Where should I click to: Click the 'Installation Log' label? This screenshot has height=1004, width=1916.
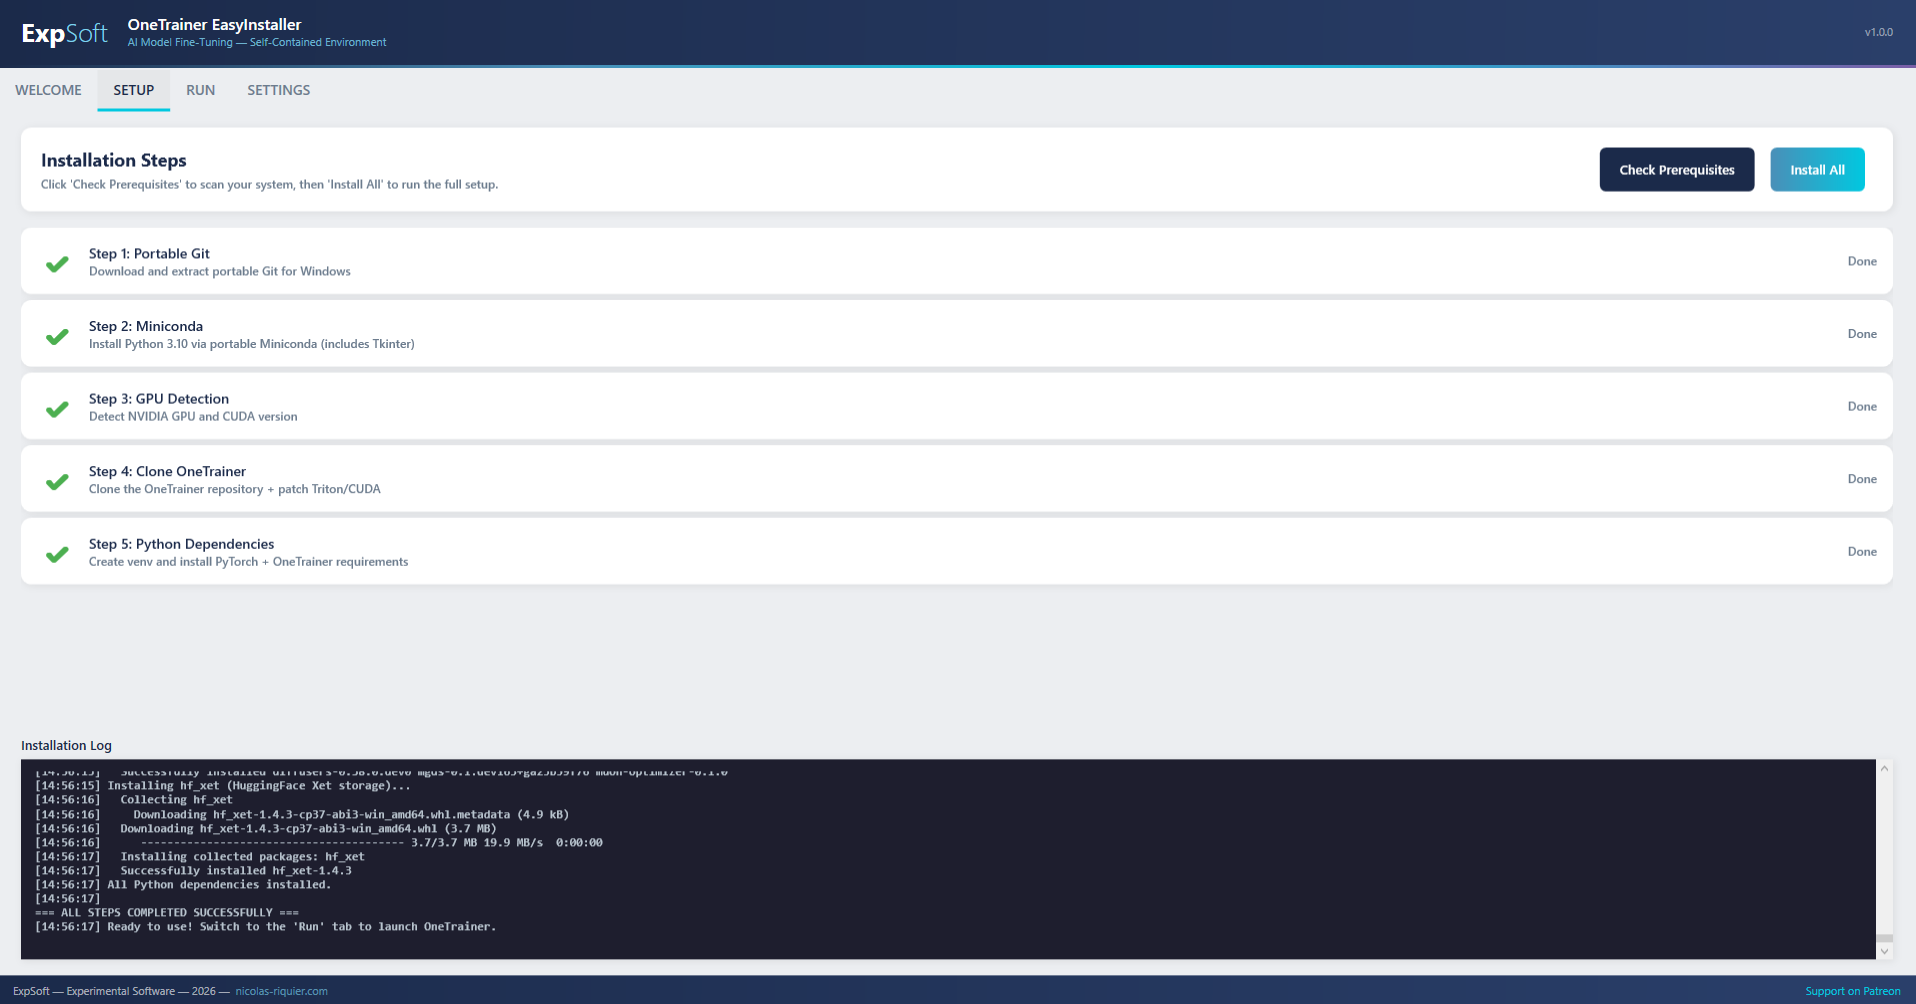[x=66, y=745]
